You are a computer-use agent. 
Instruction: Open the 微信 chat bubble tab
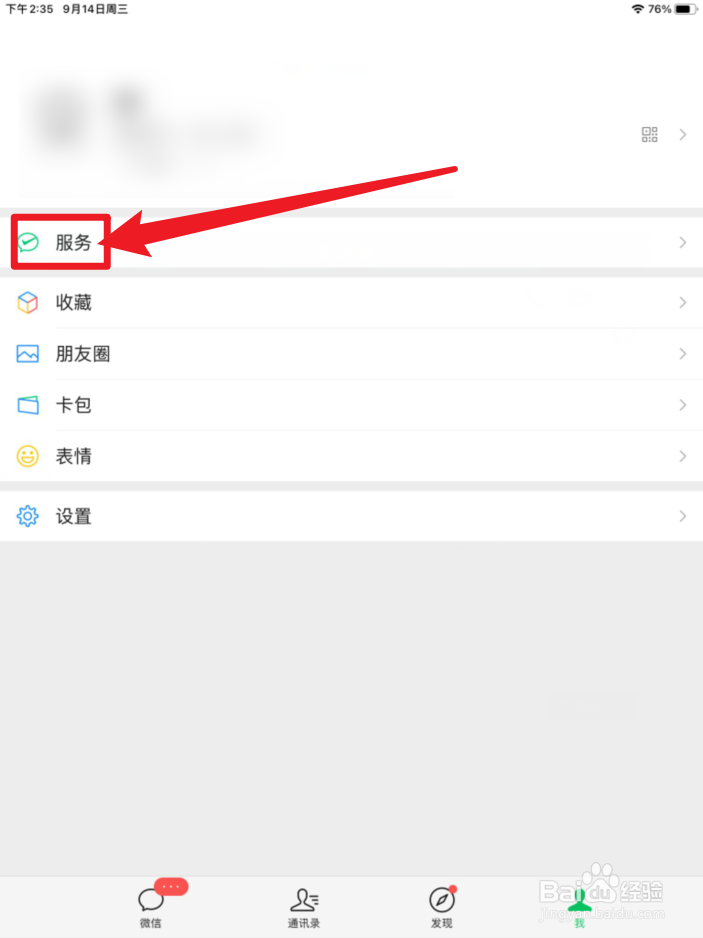pyautogui.click(x=151, y=906)
